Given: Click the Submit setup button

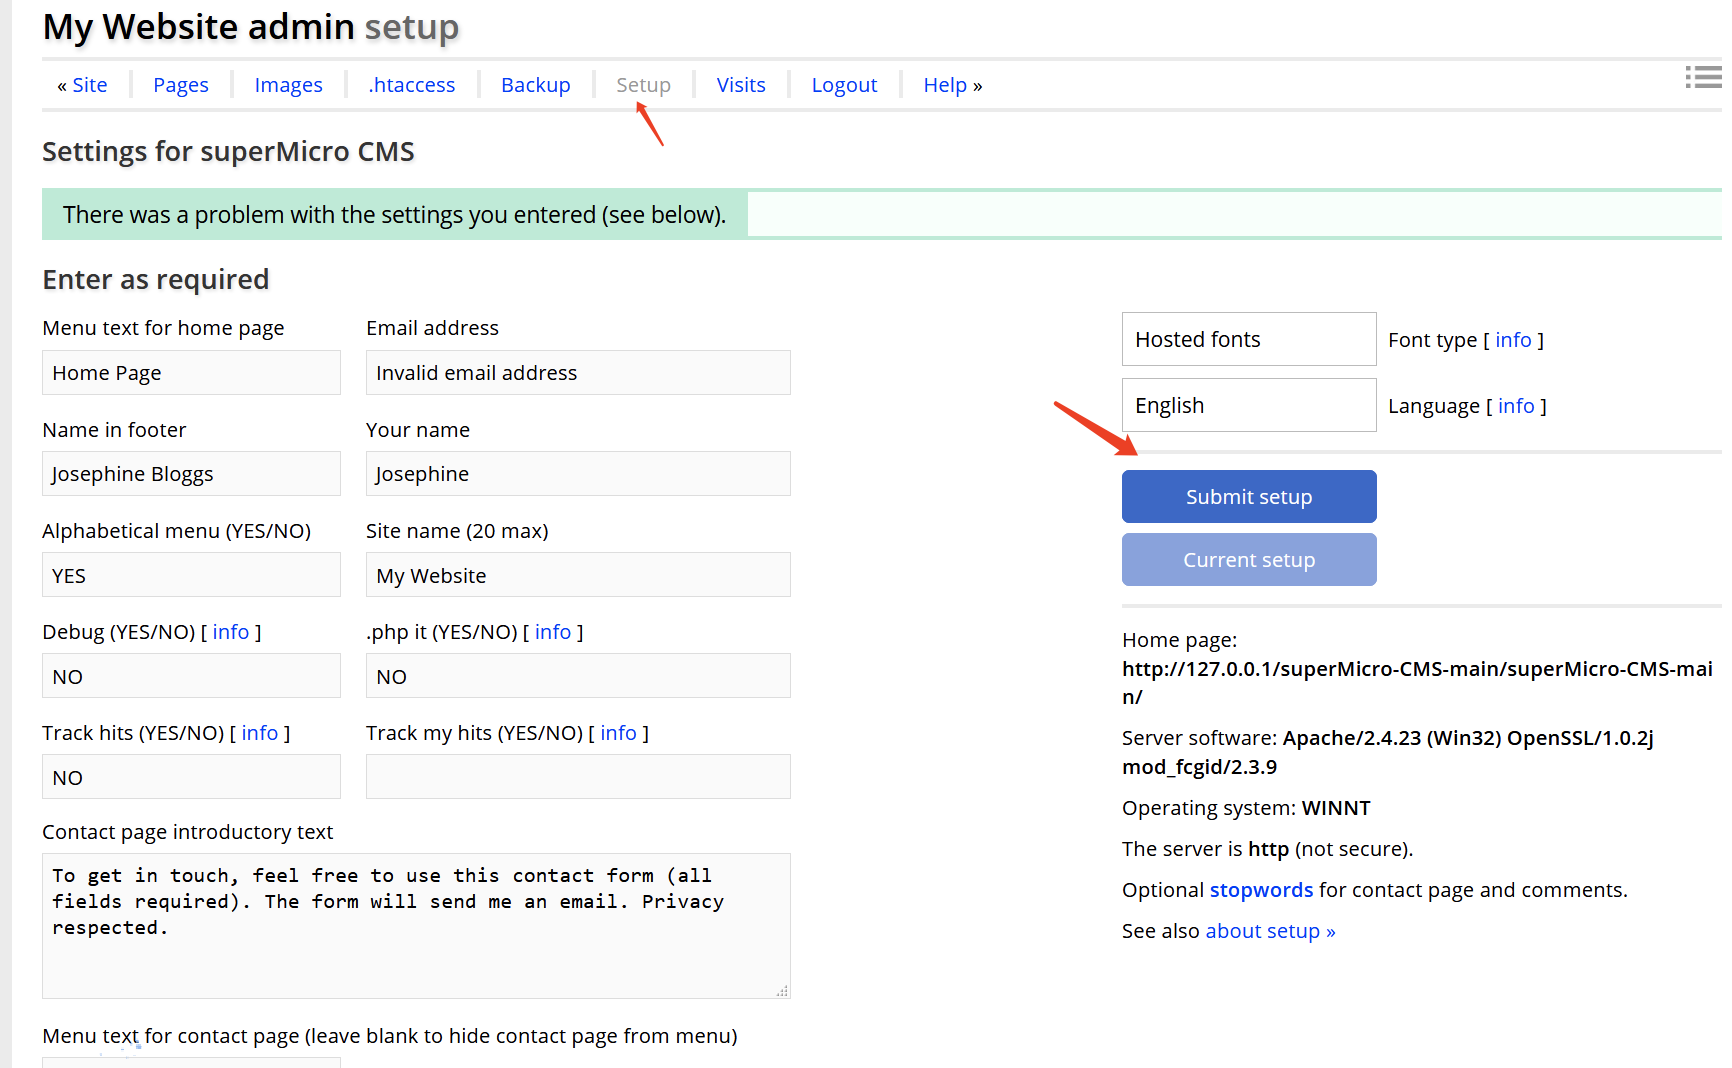Looking at the screenshot, I should click(x=1249, y=496).
